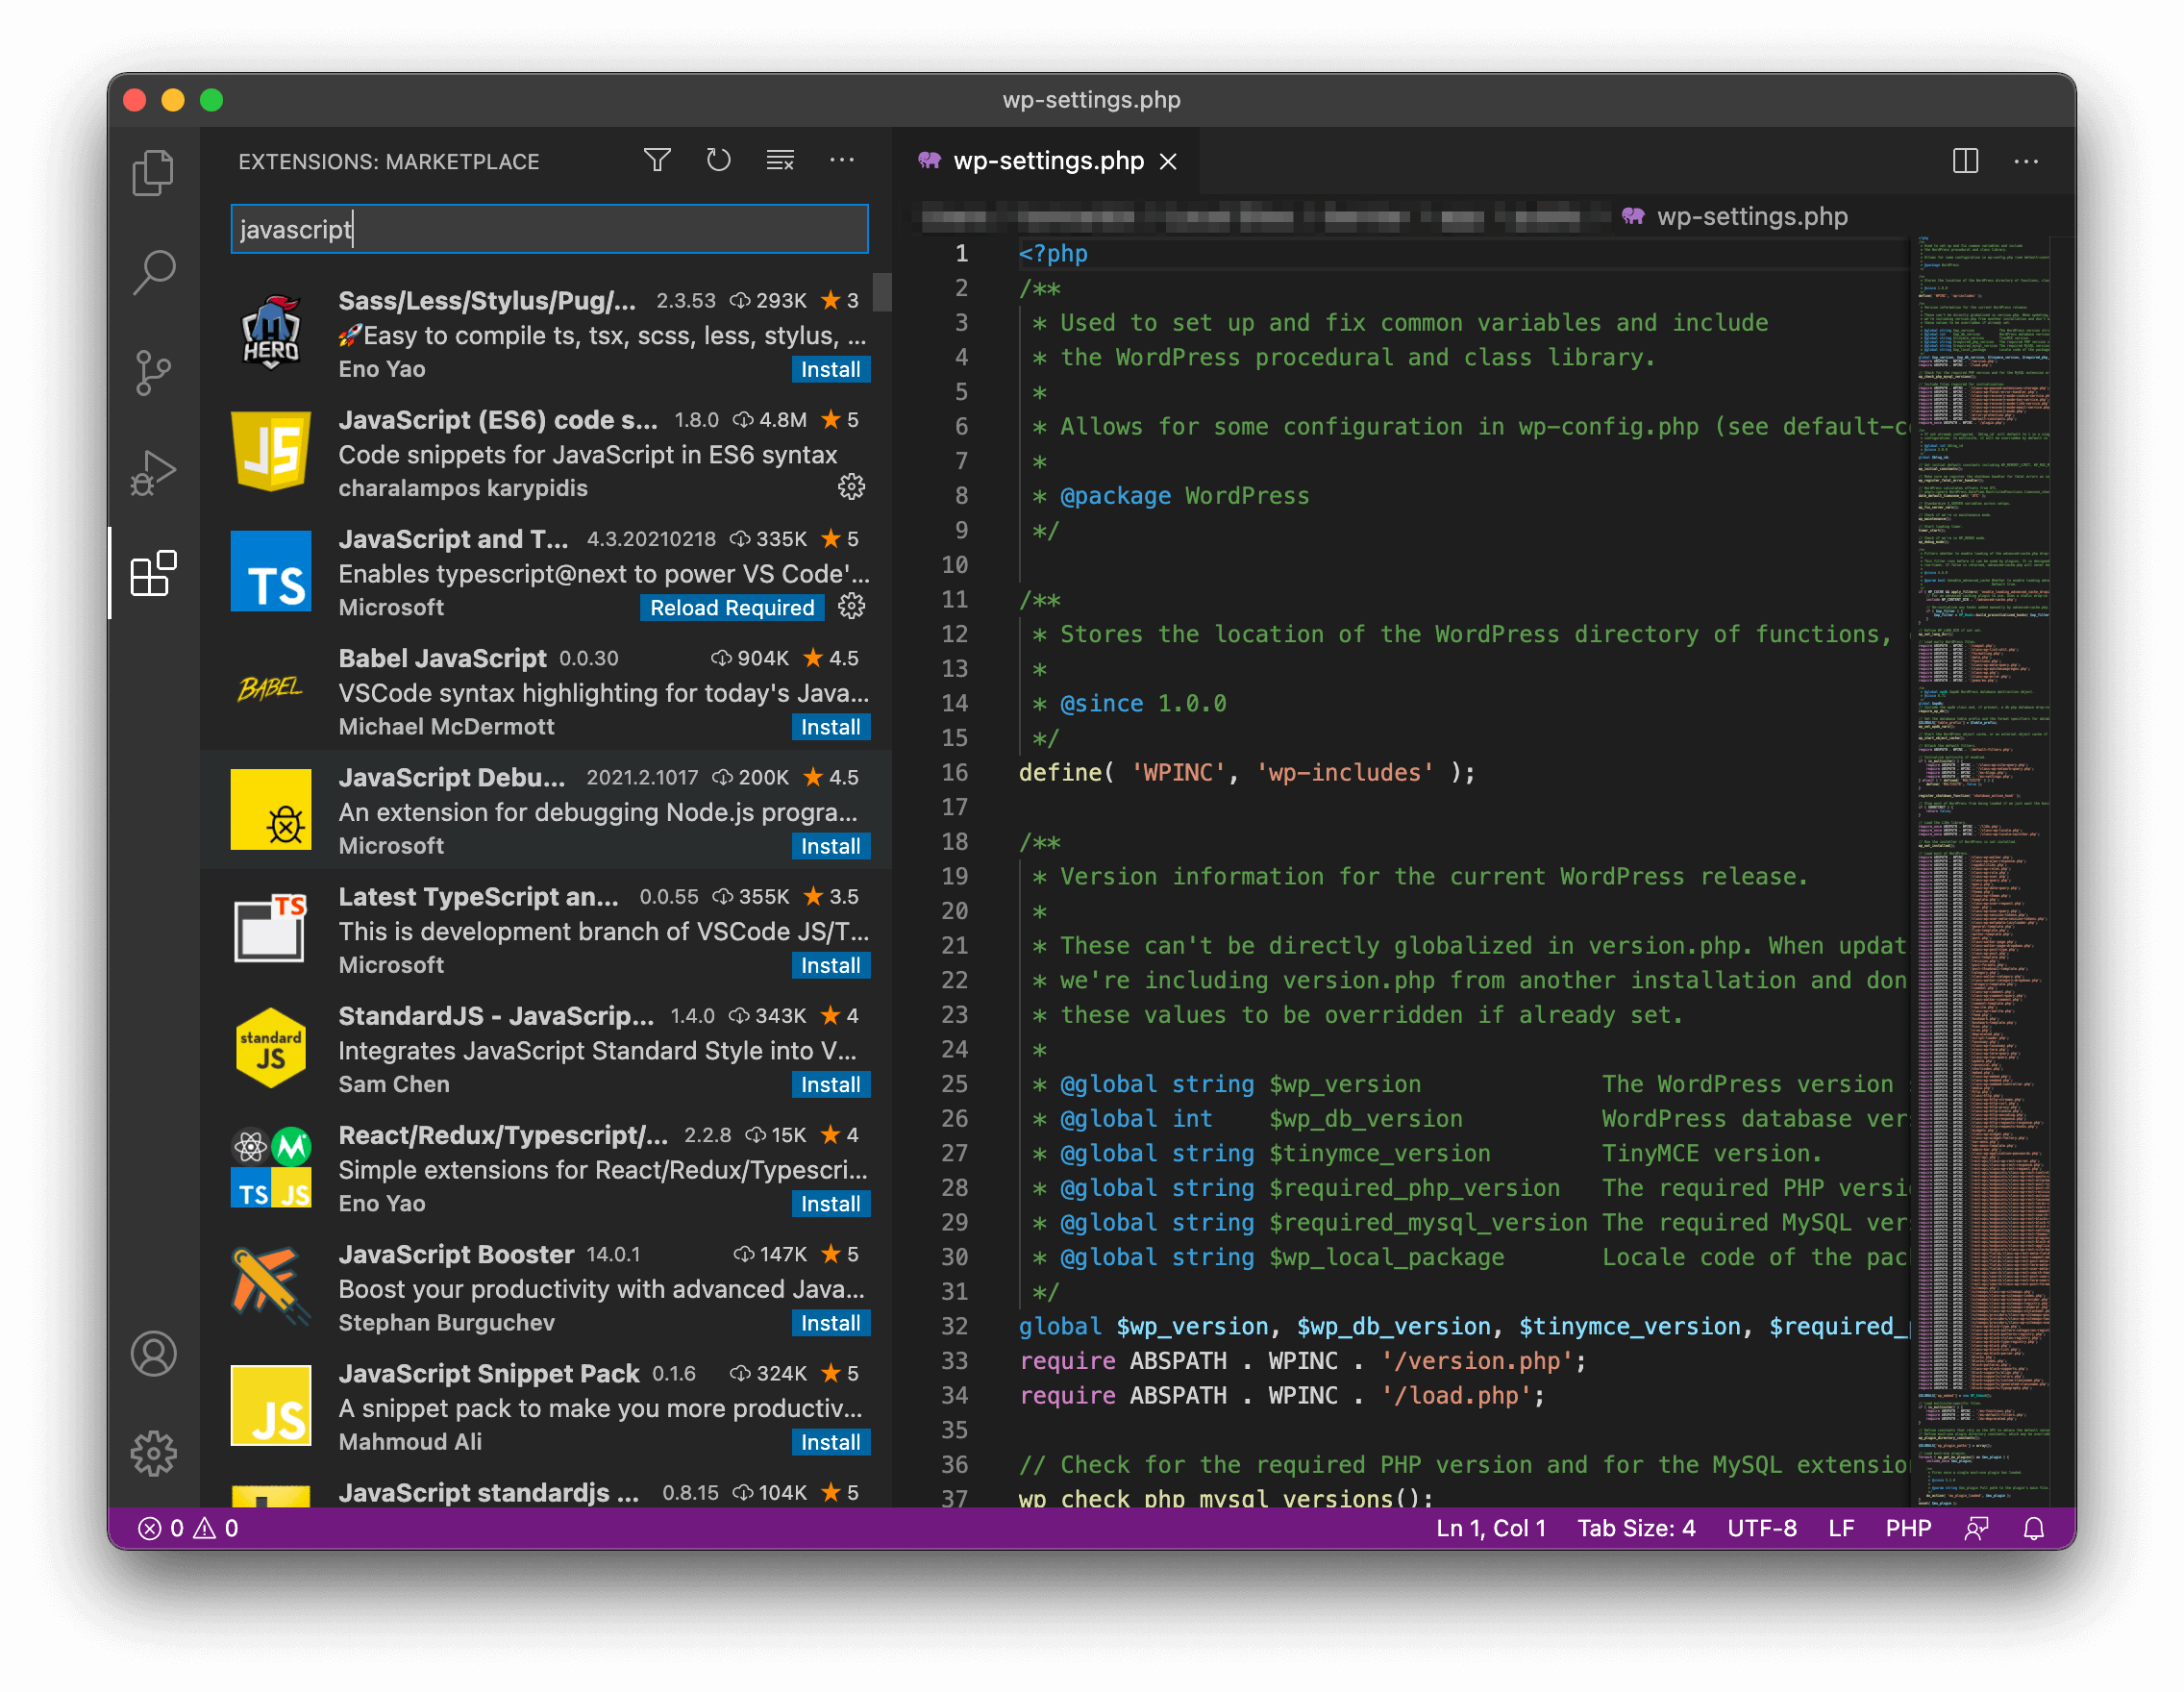The height and width of the screenshot is (1692, 2184).
Task: Click the settings gear for ES6 extension
Action: (x=853, y=489)
